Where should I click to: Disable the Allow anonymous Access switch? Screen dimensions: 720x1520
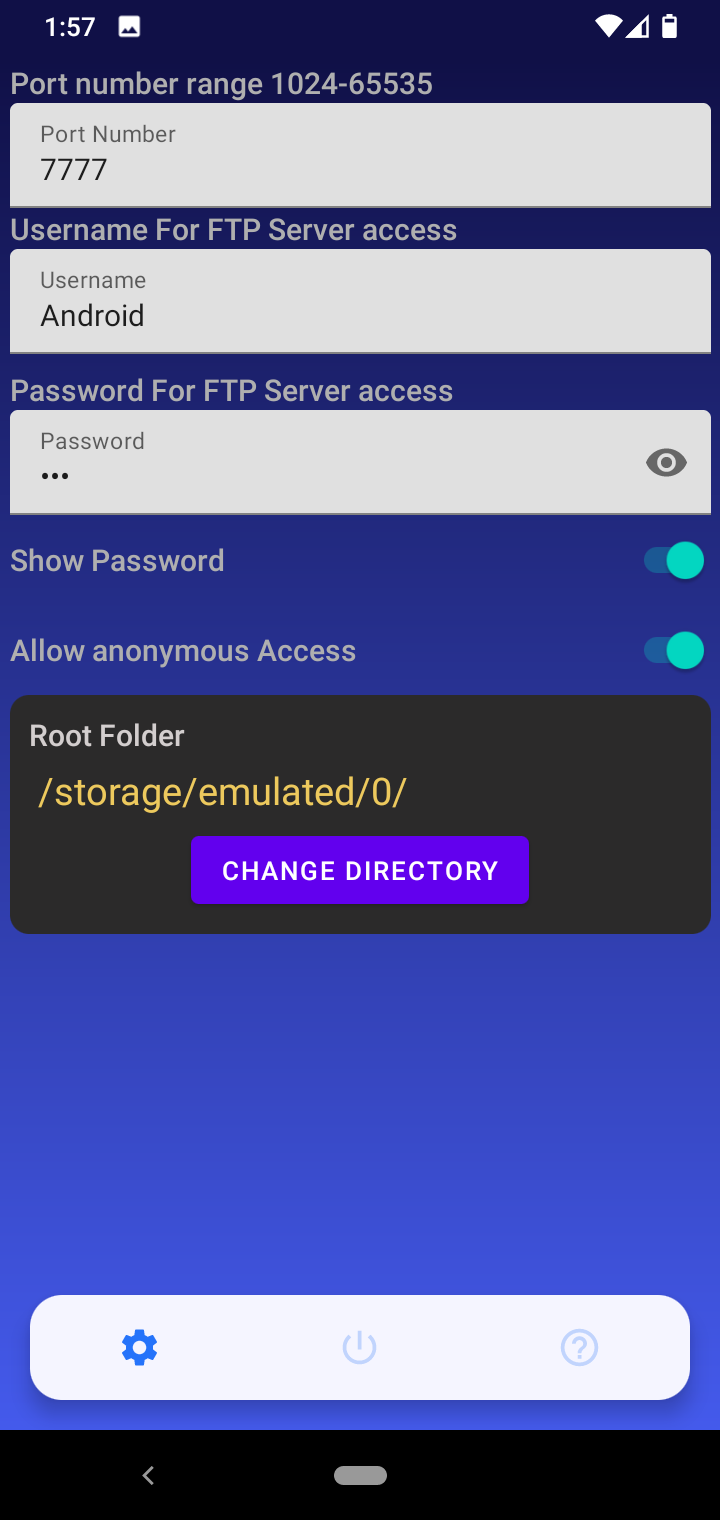point(673,650)
